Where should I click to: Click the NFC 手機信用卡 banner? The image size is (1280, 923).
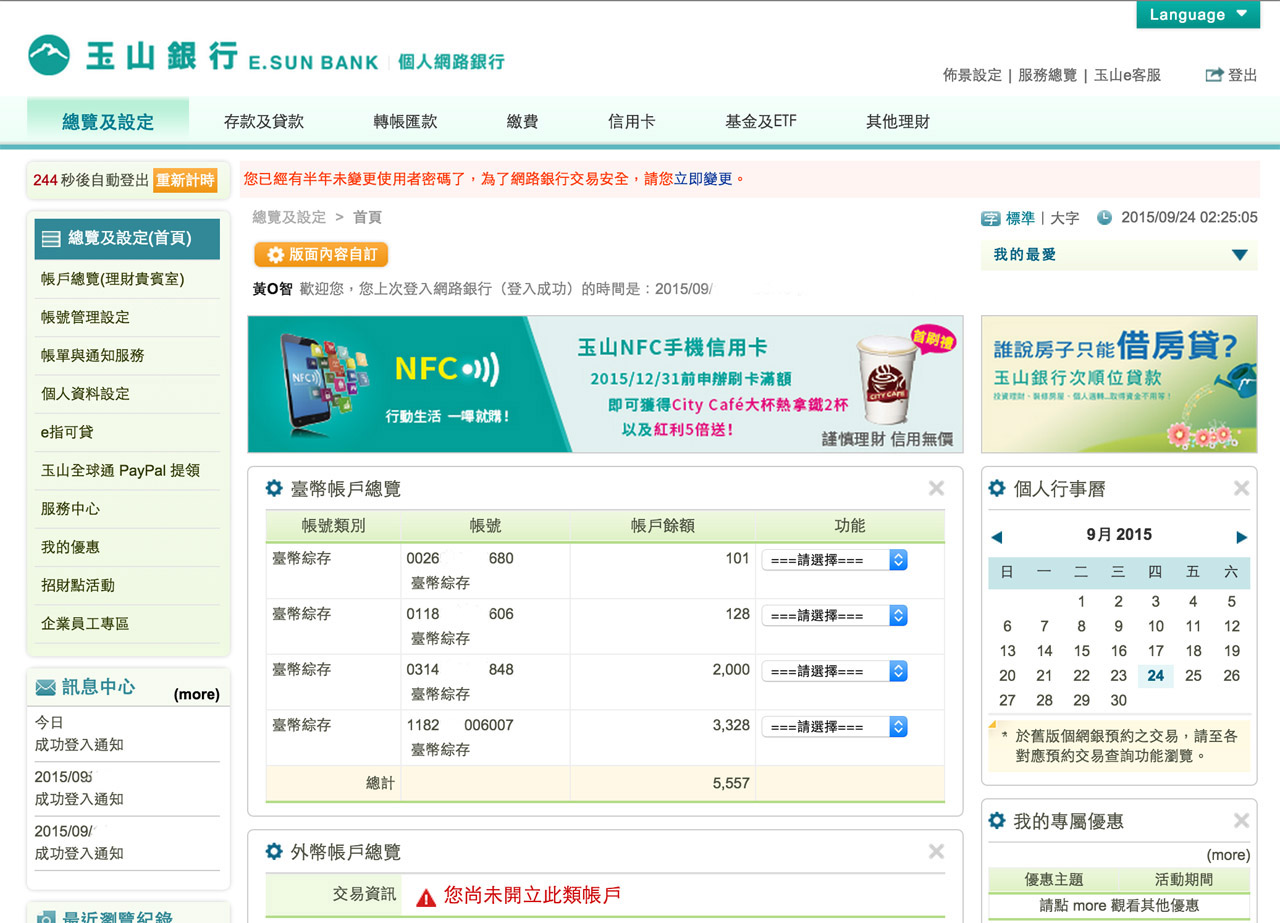pyautogui.click(x=606, y=385)
